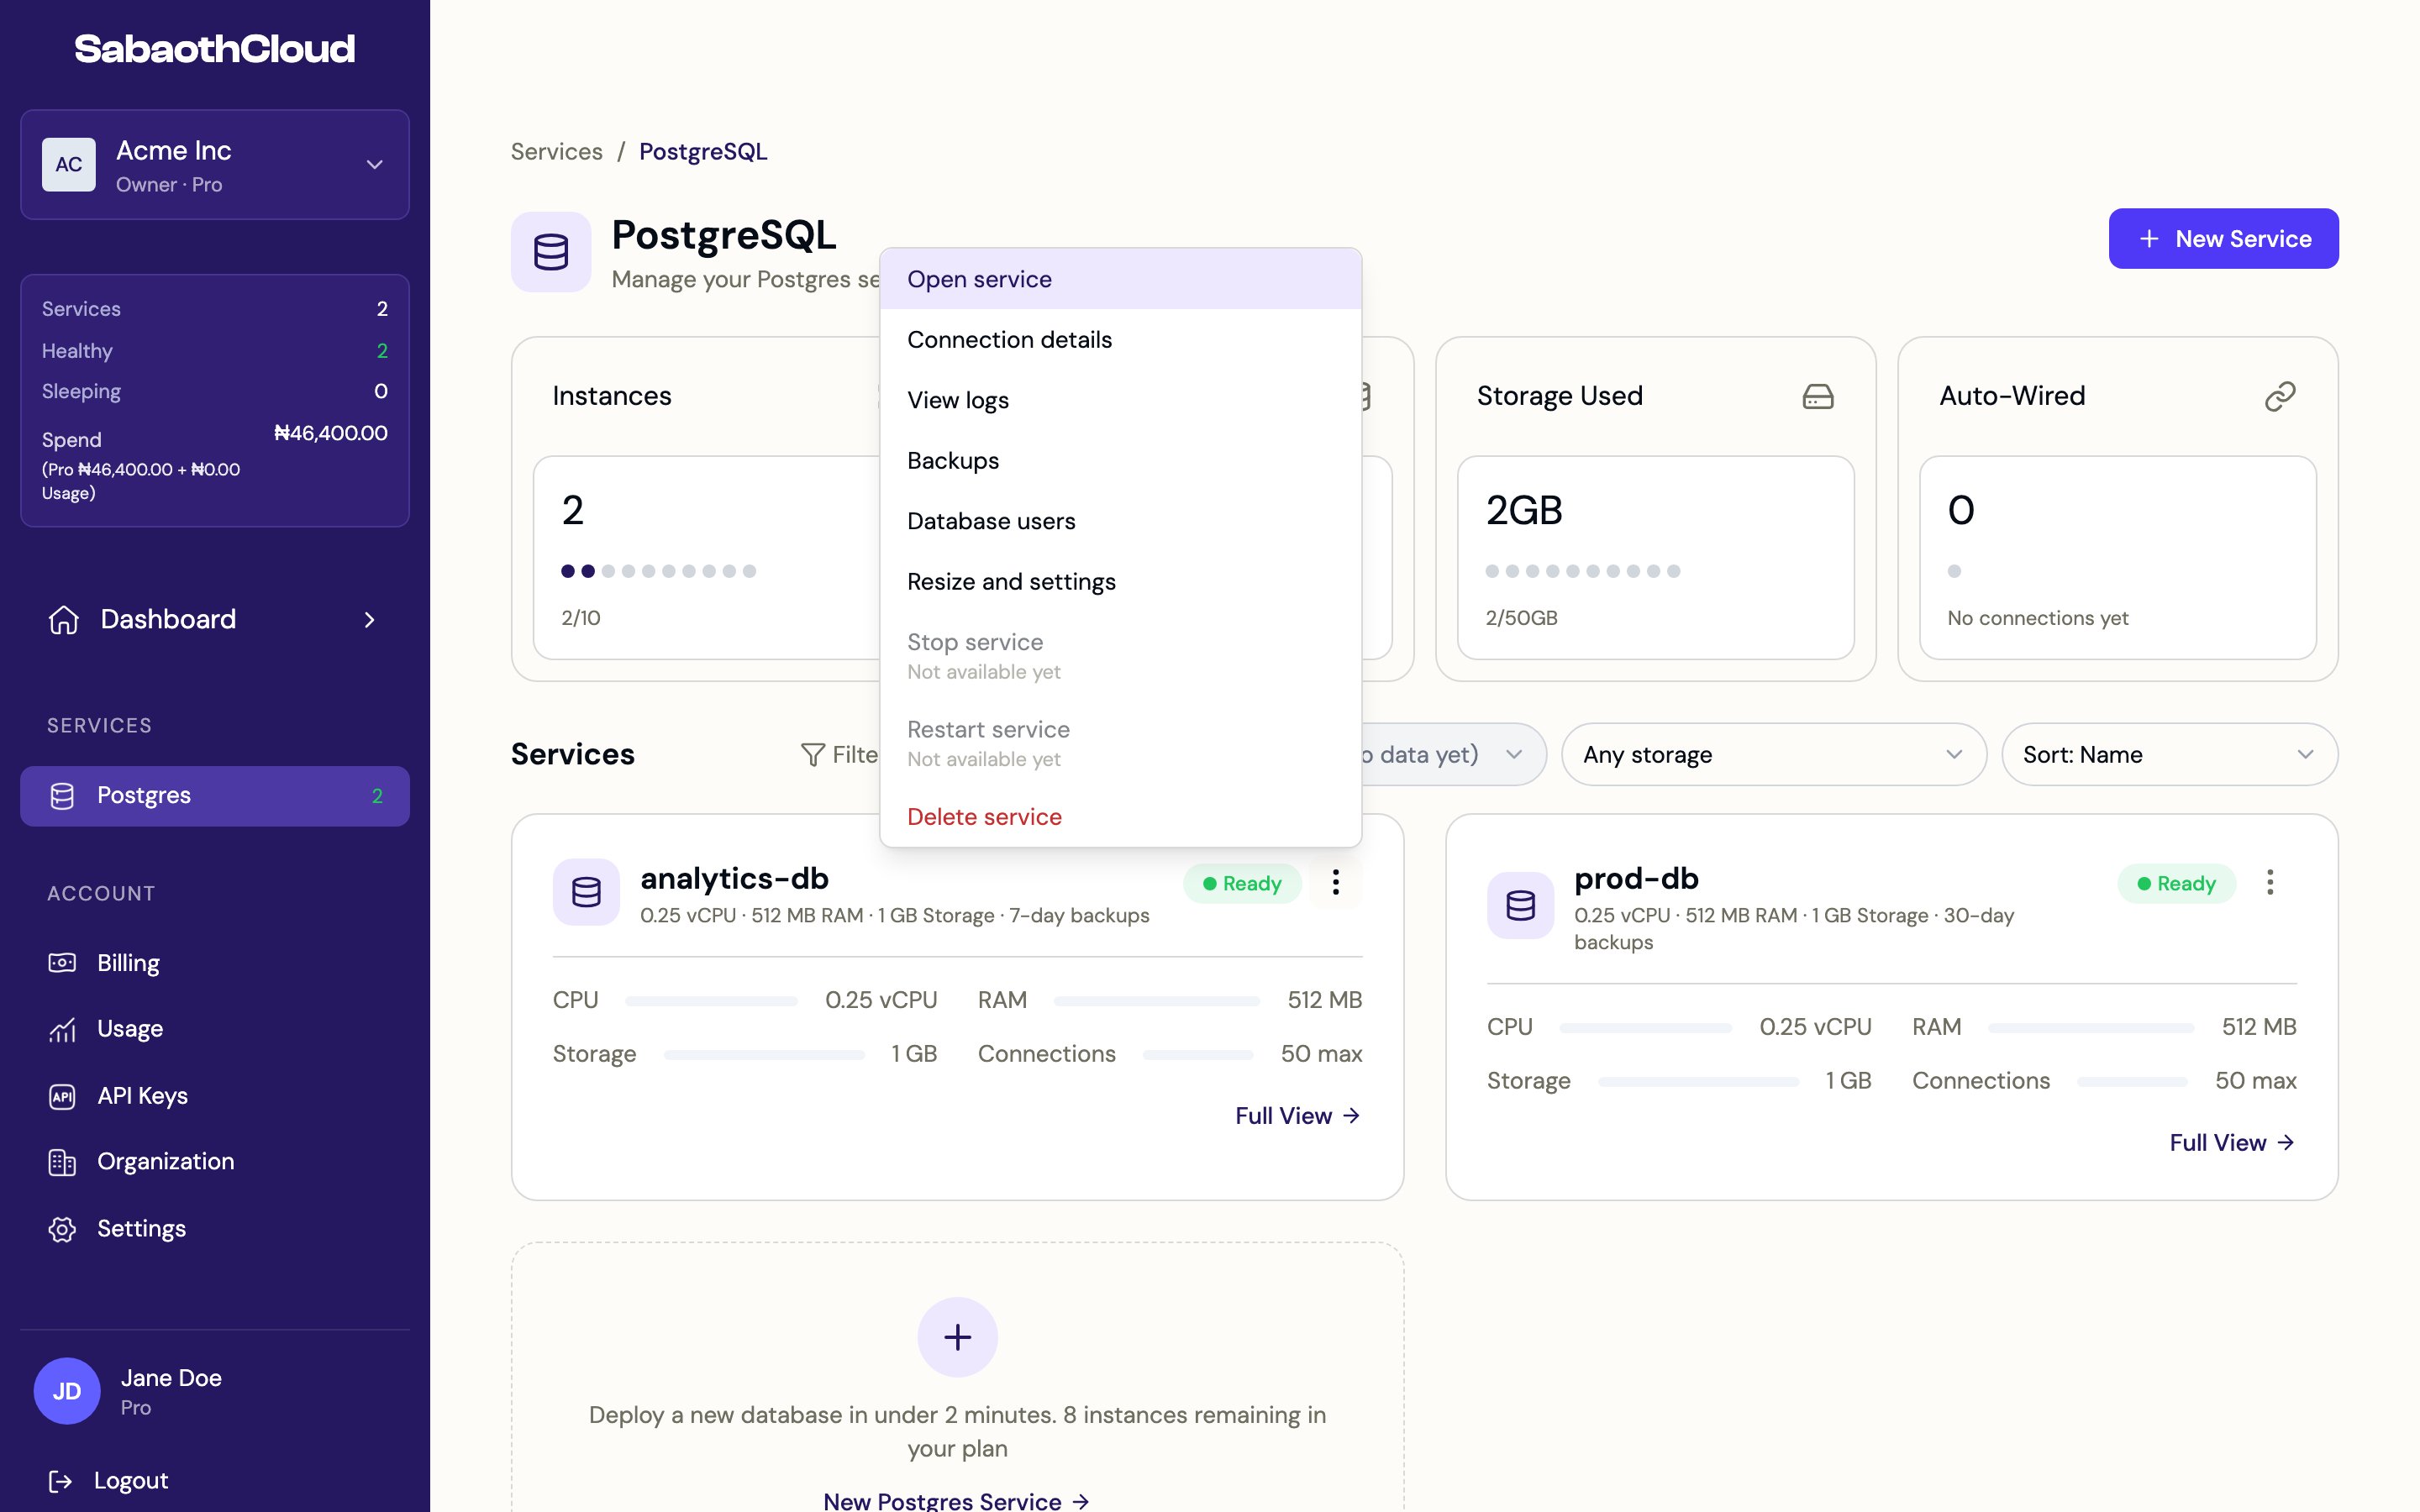Expand the Dashboard chevron
The image size is (2420, 1512).
coord(370,620)
